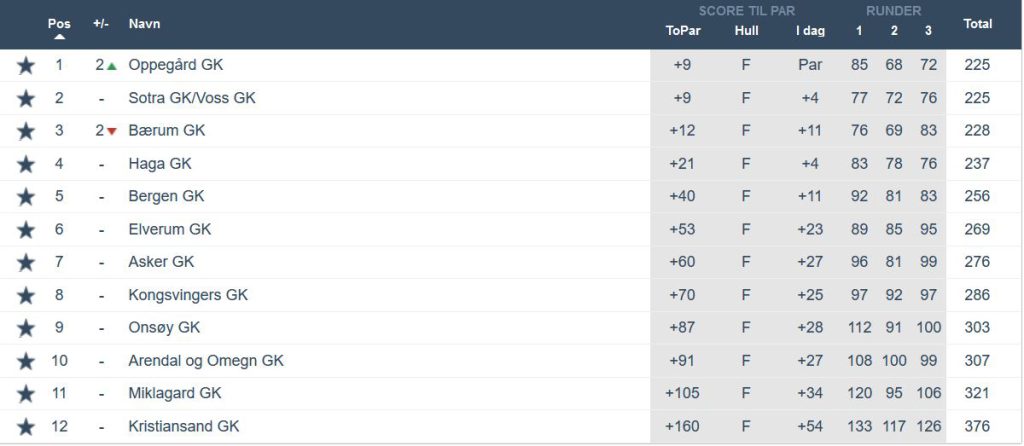This screenshot has width=1024, height=446.
Task: Mark Haga GK using the star icon
Action: pyautogui.click(x=26, y=164)
